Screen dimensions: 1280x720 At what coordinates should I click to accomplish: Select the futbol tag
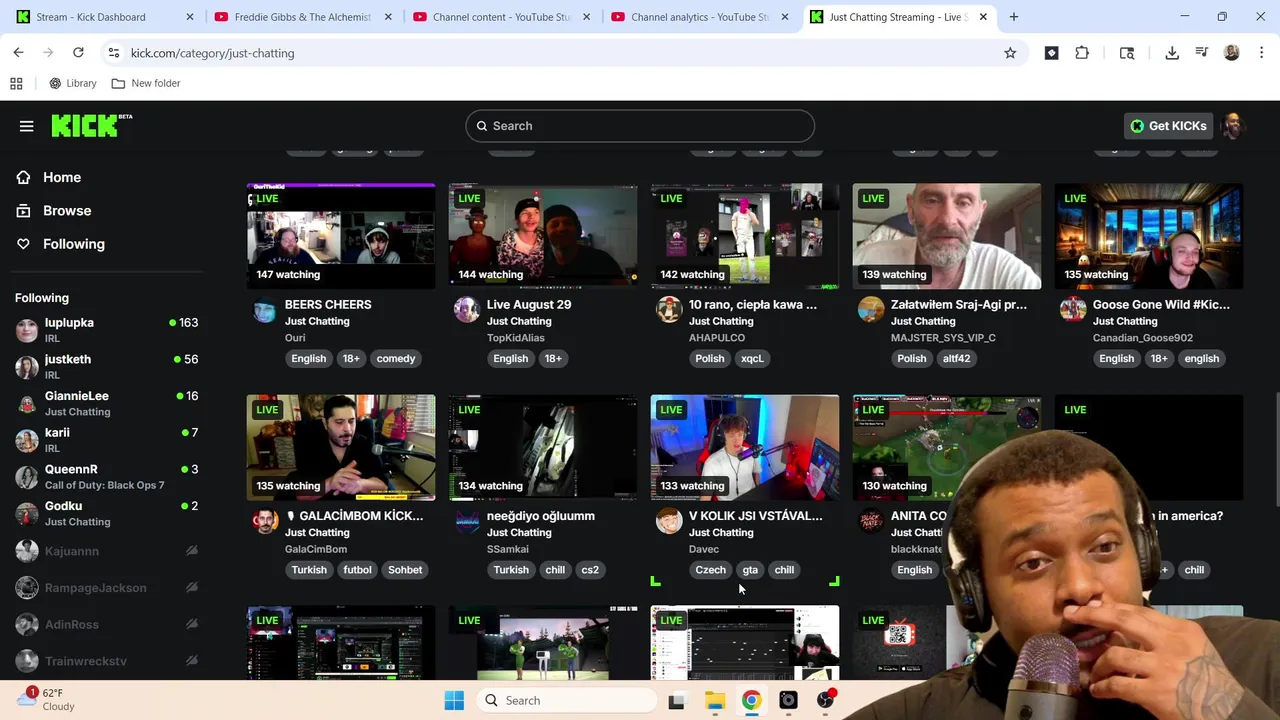tap(357, 569)
